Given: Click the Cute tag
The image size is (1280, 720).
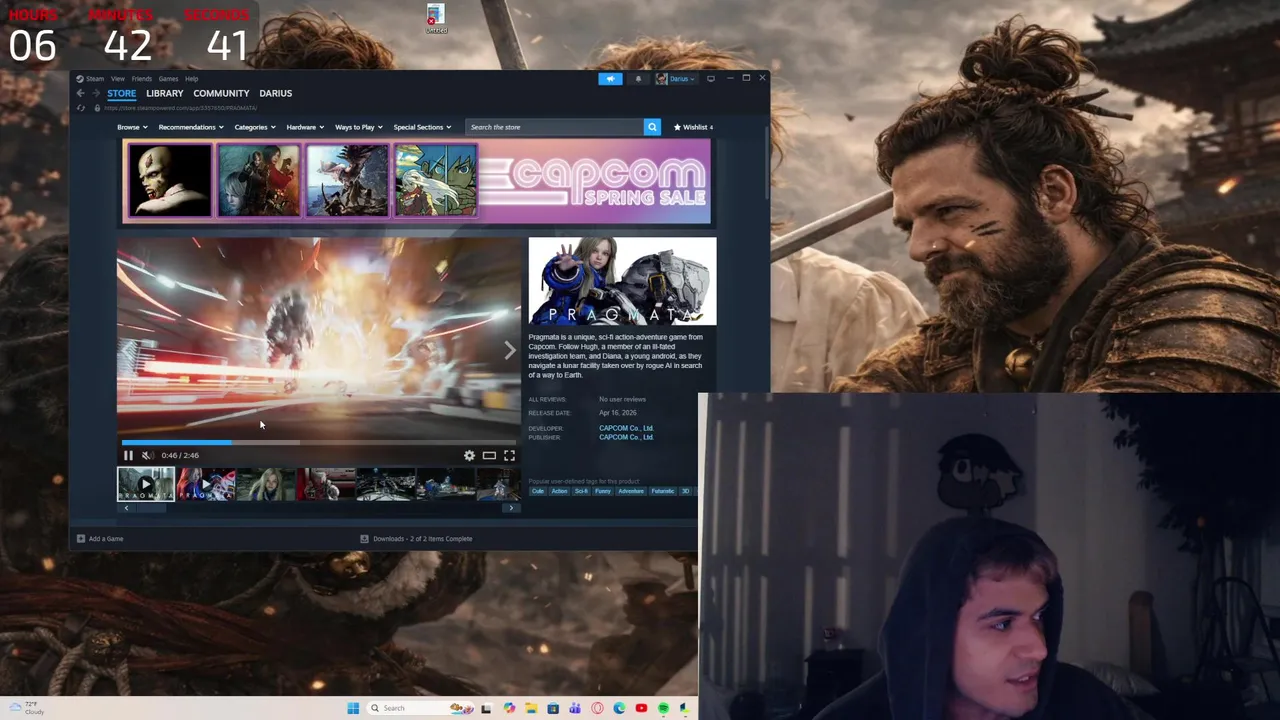Looking at the screenshot, I should [538, 491].
